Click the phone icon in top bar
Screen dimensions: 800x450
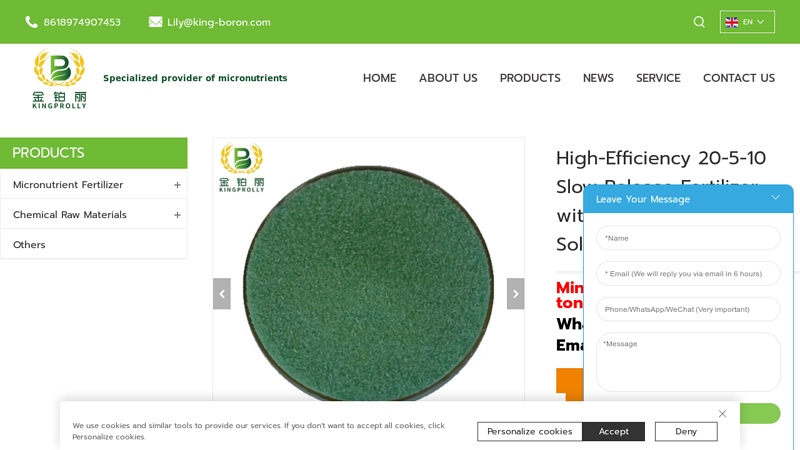pos(31,22)
